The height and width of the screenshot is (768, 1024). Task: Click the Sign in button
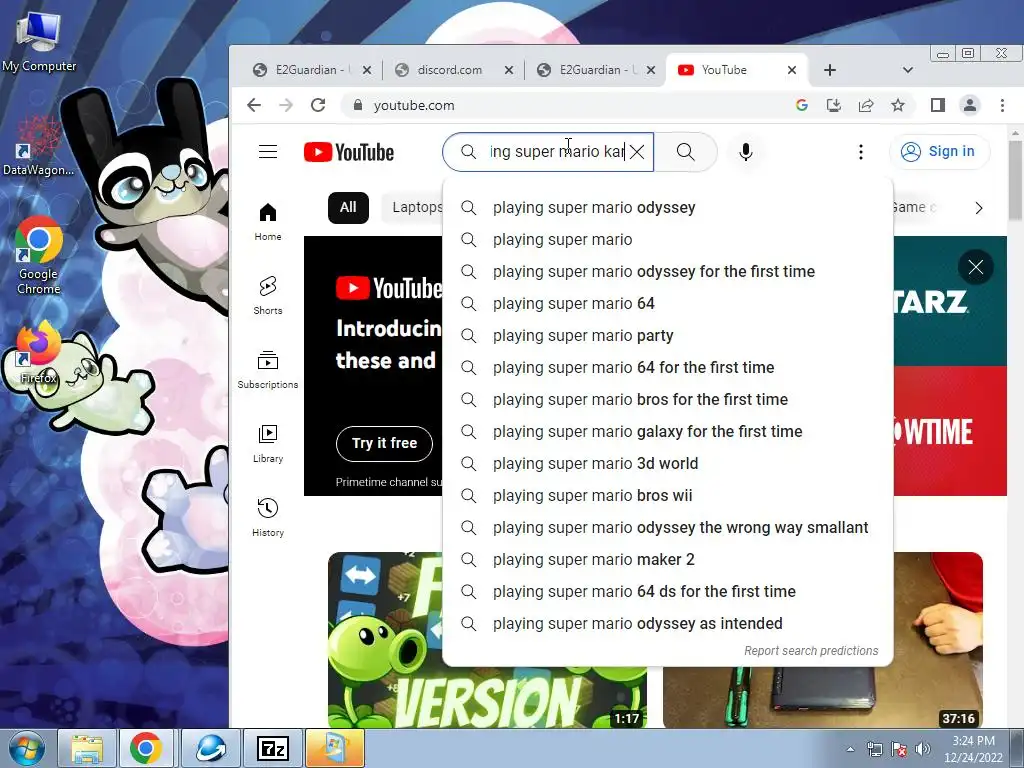coord(940,152)
